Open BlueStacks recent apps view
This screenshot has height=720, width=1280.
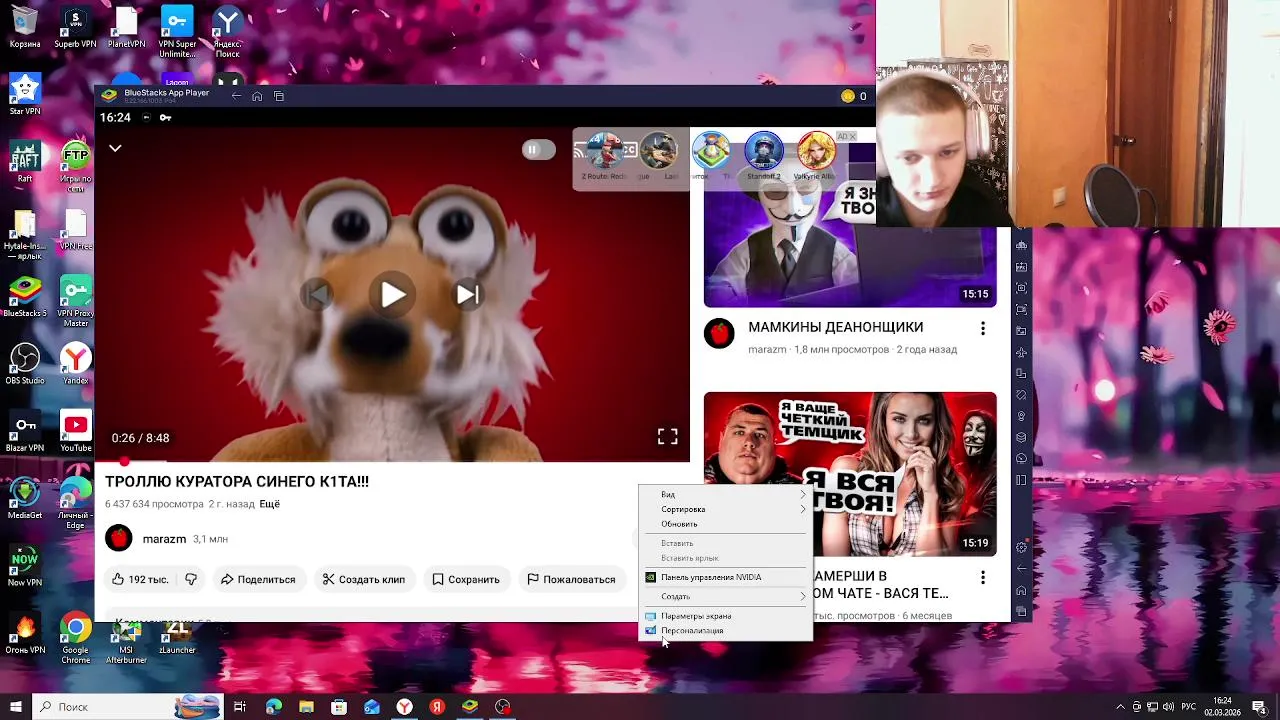tap(279, 96)
